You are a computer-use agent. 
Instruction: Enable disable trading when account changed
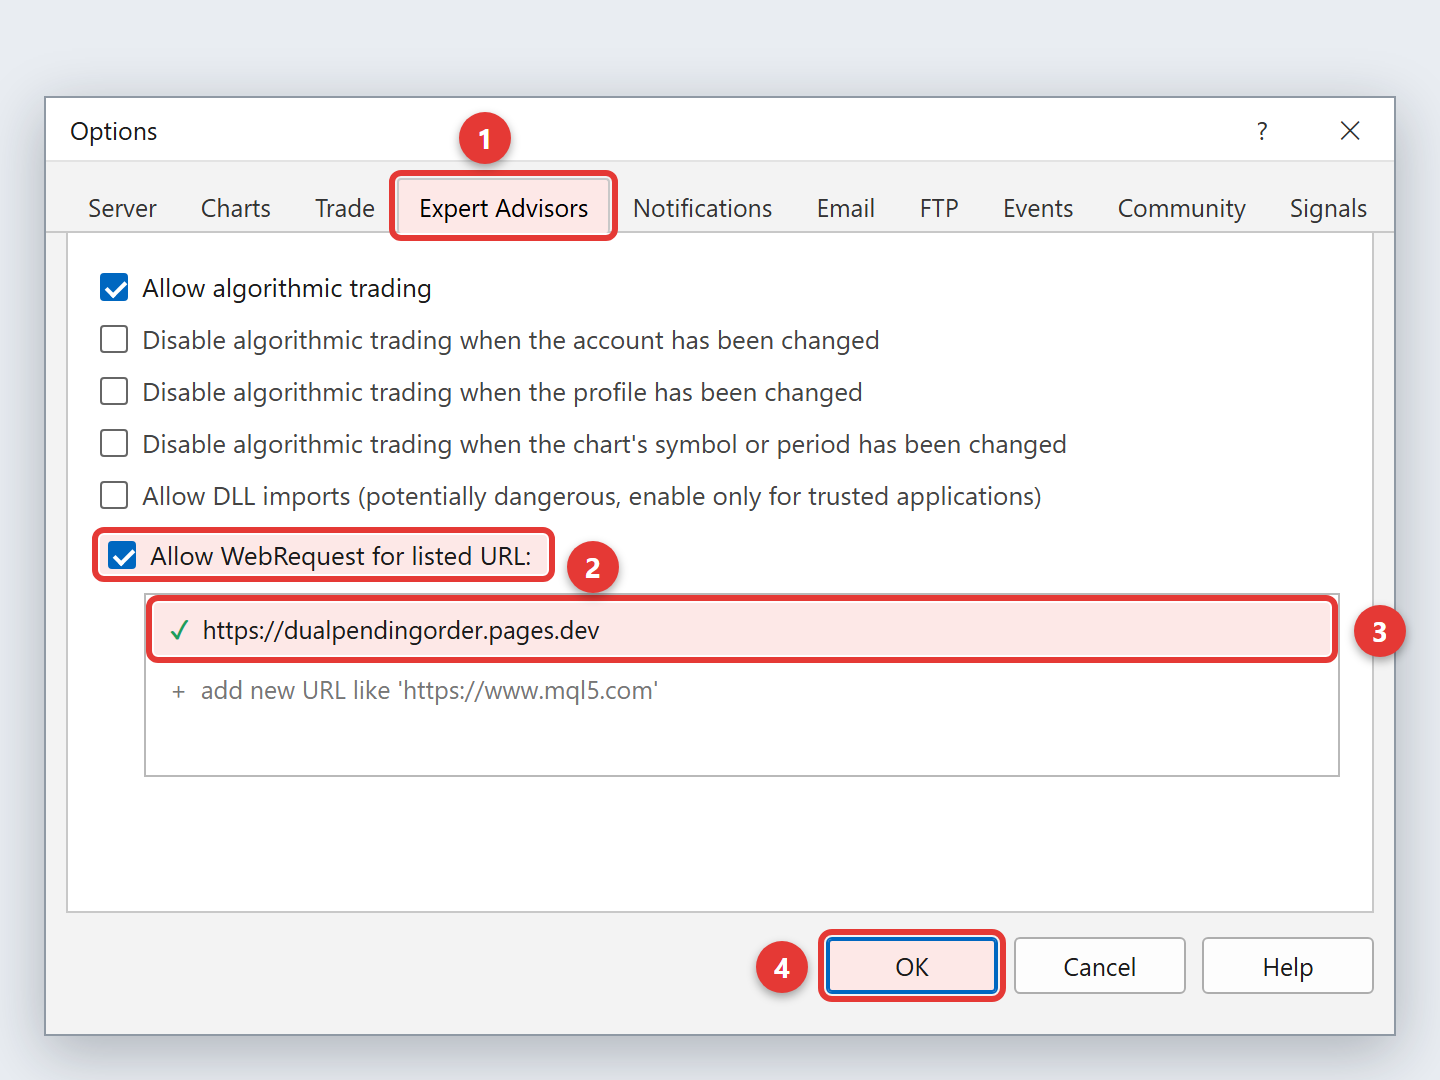(114, 340)
